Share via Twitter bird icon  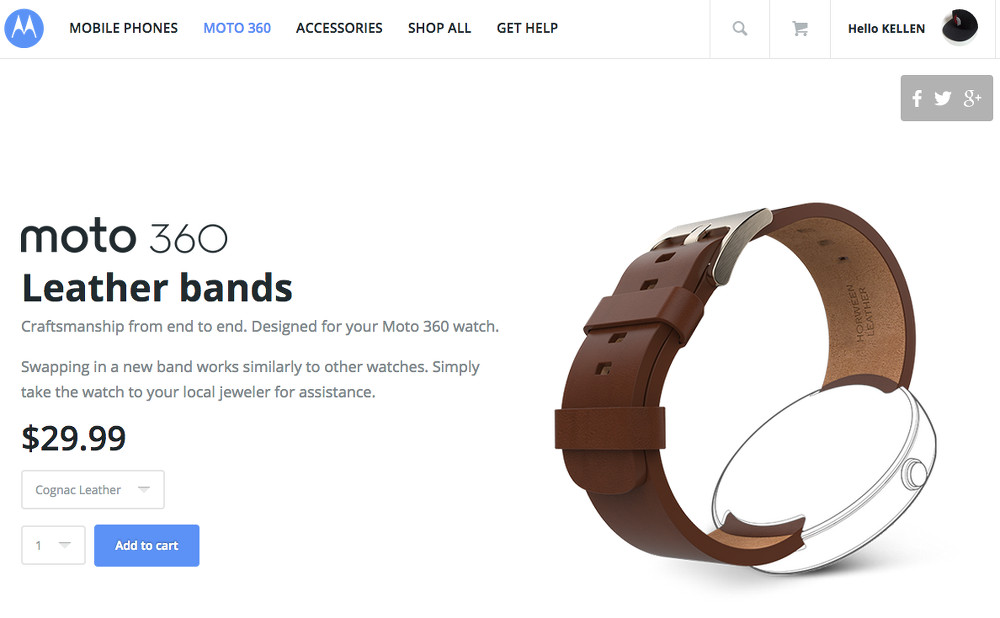[943, 98]
